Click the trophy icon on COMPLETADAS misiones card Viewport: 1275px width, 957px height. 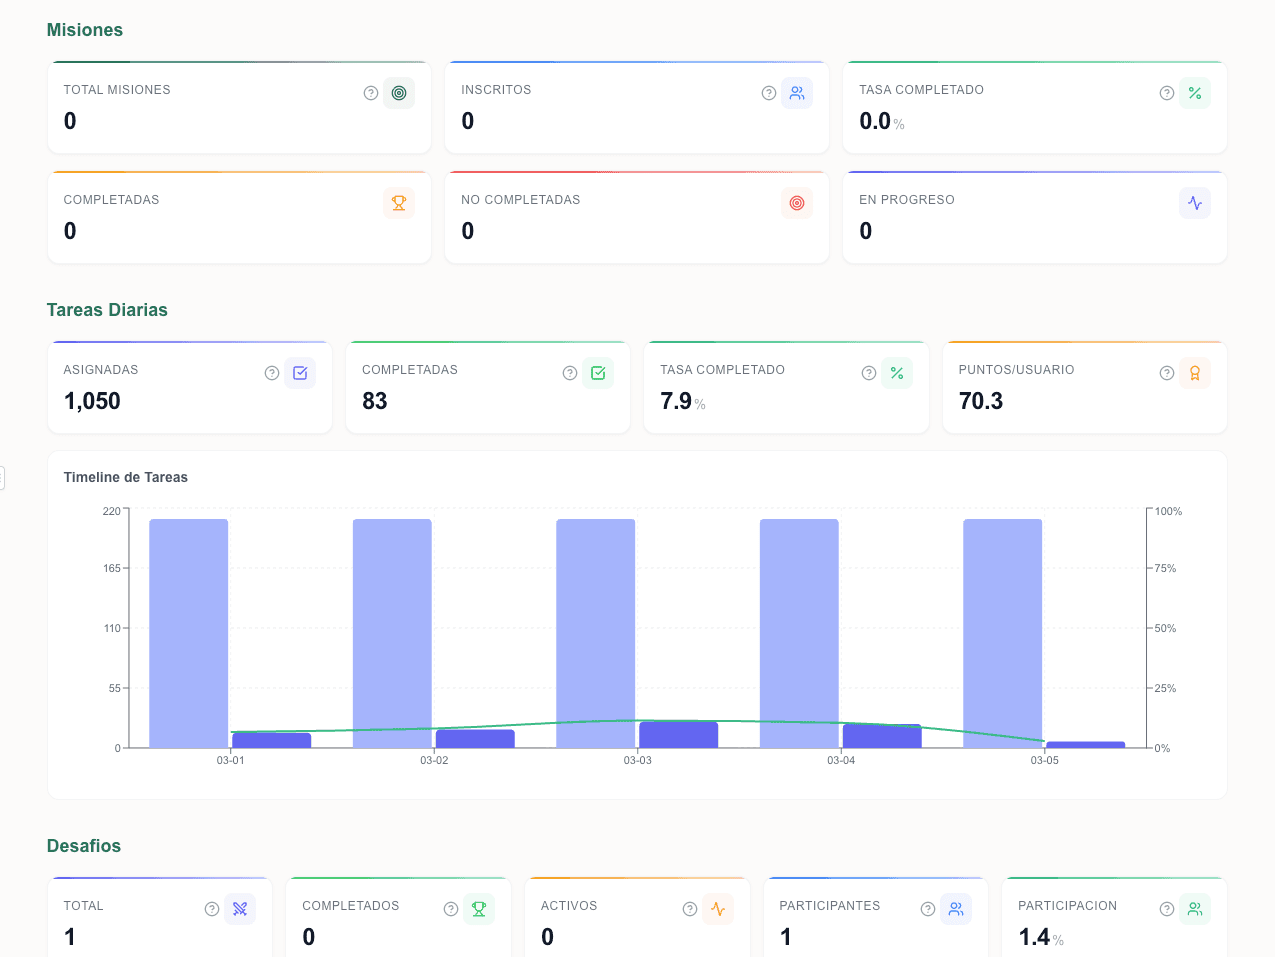click(x=399, y=202)
